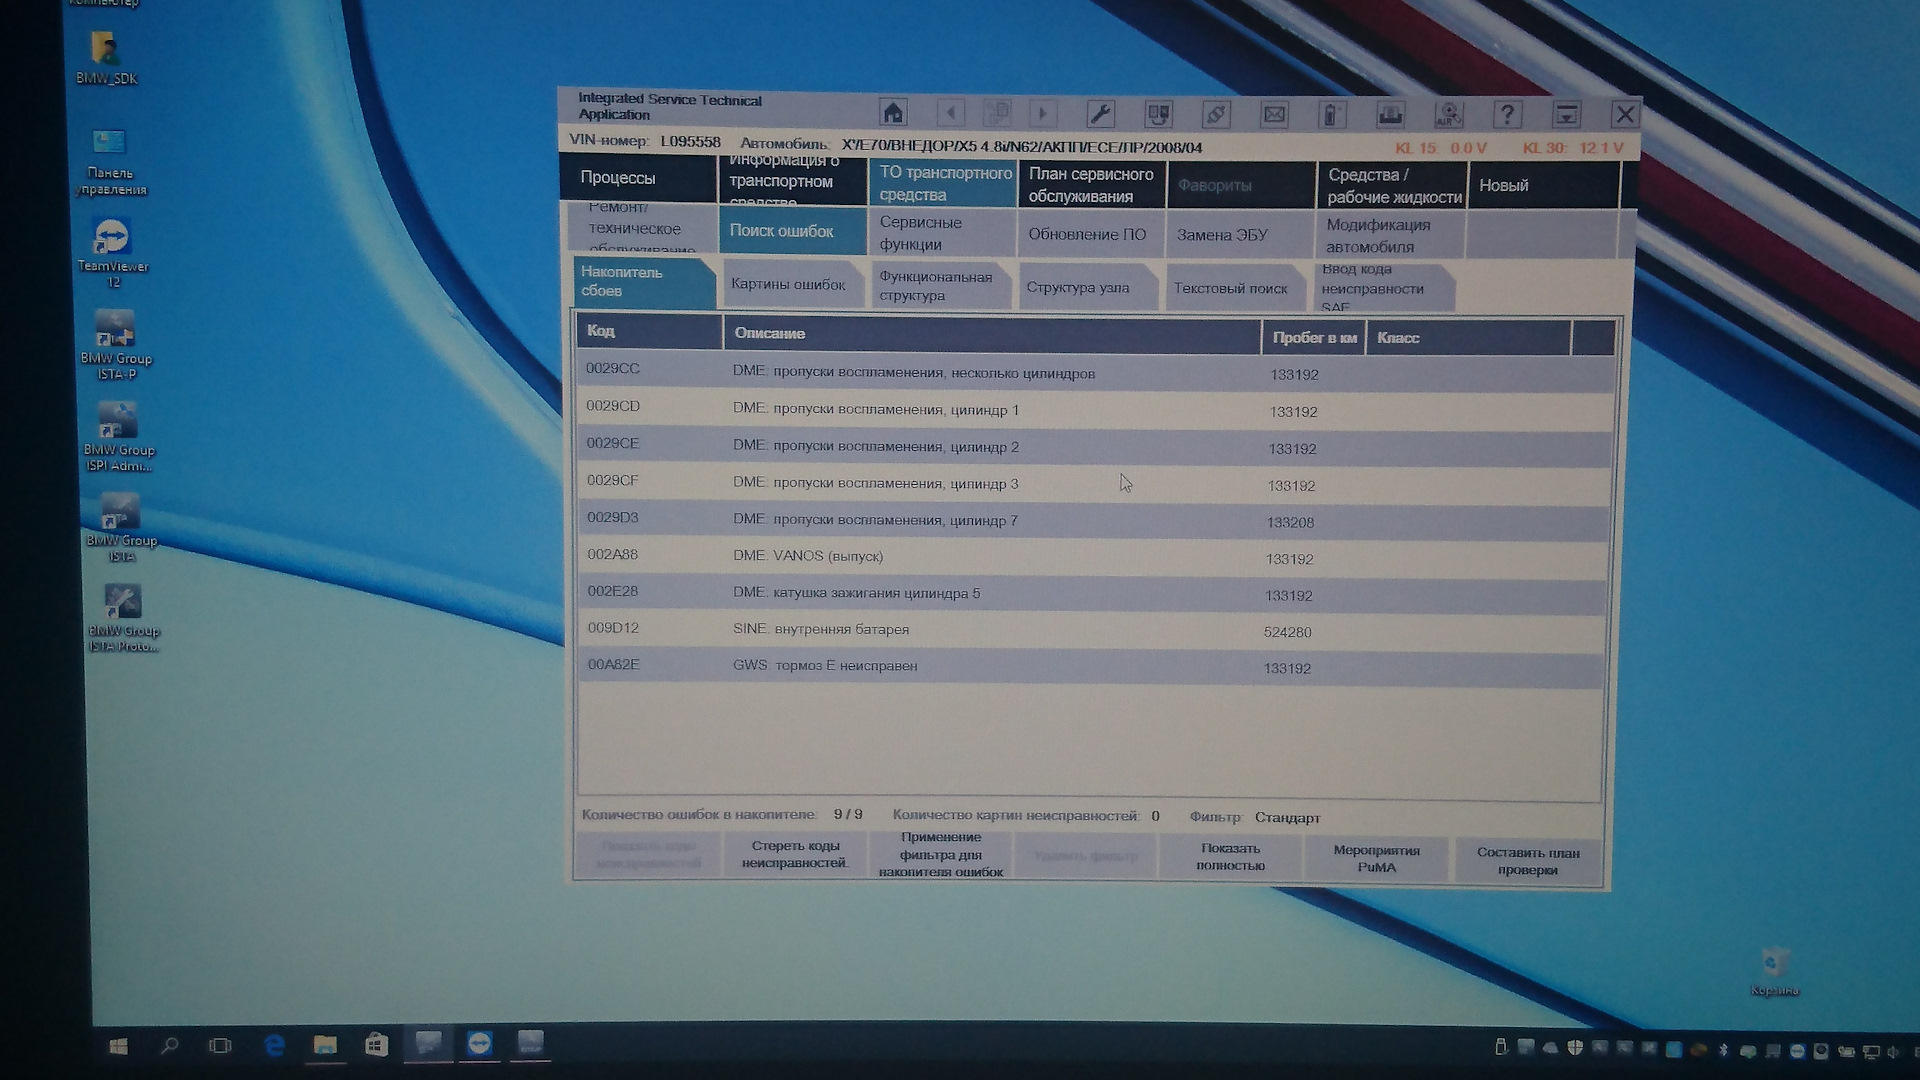Open TeamViewer from the taskbar
The image size is (1920, 1080).
pos(479,1044)
